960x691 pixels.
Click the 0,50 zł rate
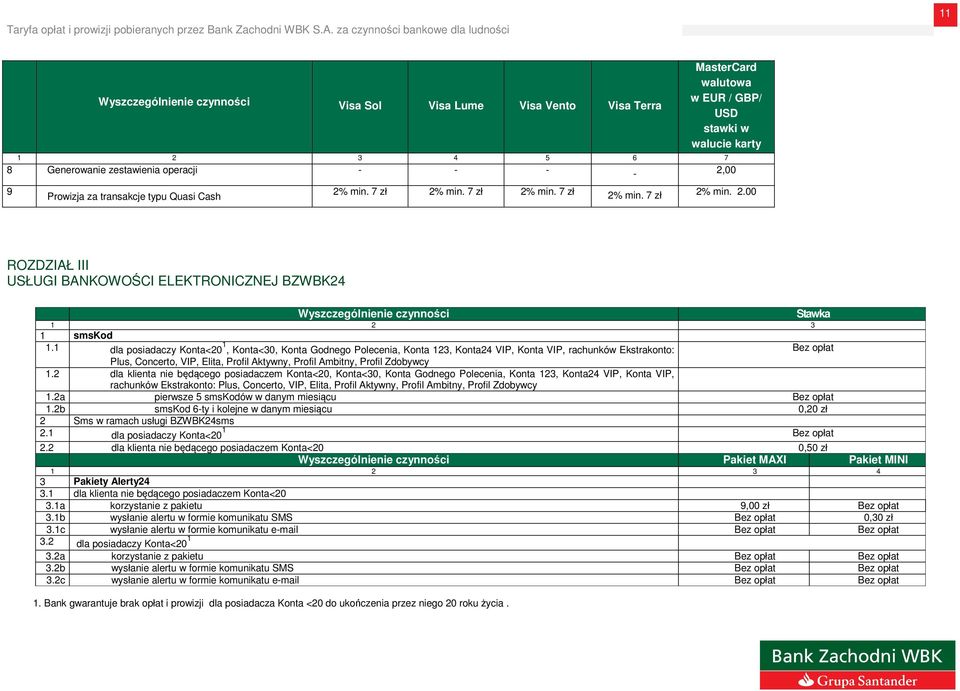coord(813,447)
